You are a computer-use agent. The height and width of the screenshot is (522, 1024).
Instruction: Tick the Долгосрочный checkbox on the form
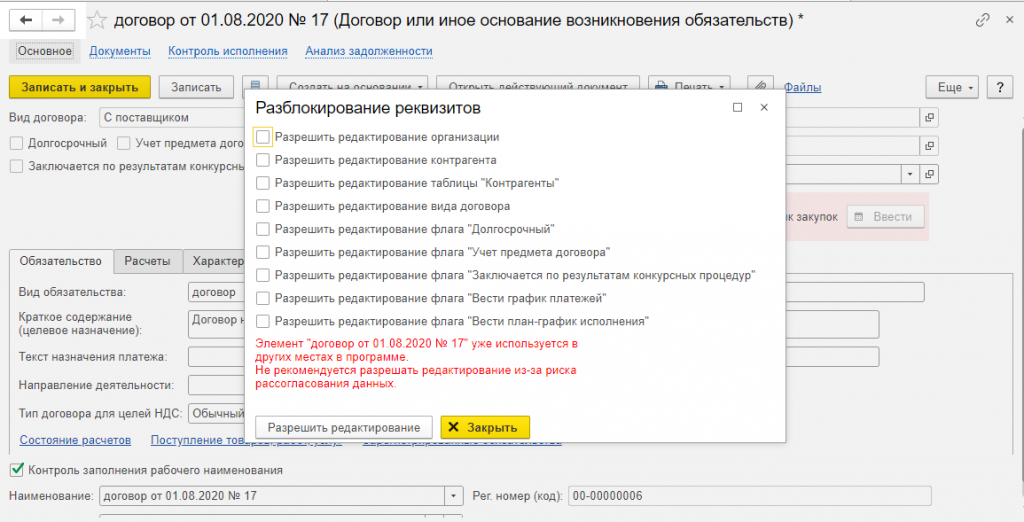tap(16, 143)
